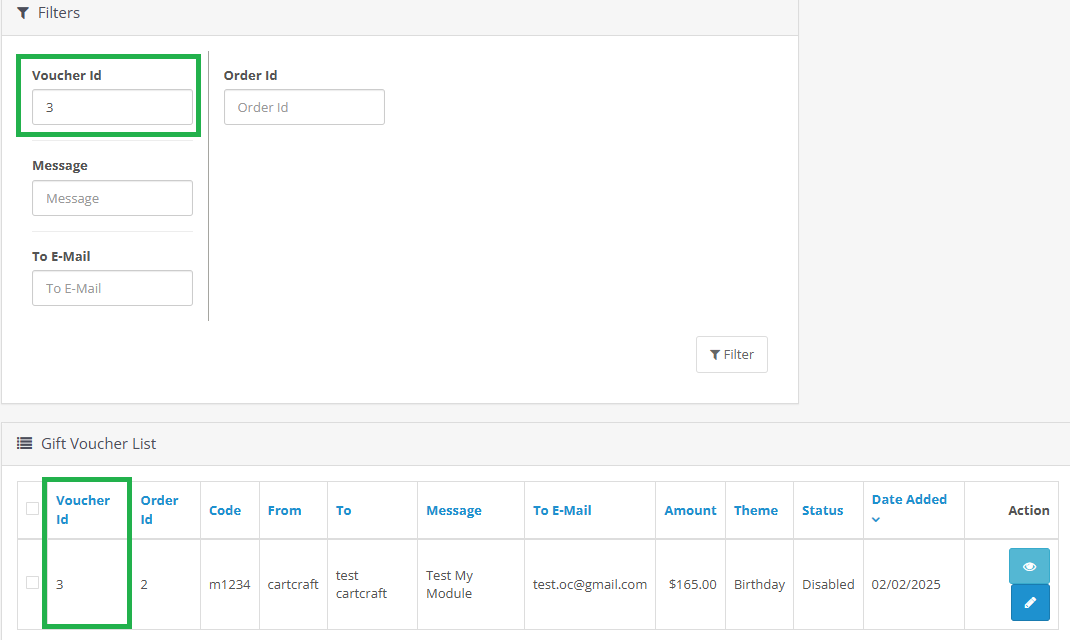Sort vouchers by Theme column

pos(755,510)
